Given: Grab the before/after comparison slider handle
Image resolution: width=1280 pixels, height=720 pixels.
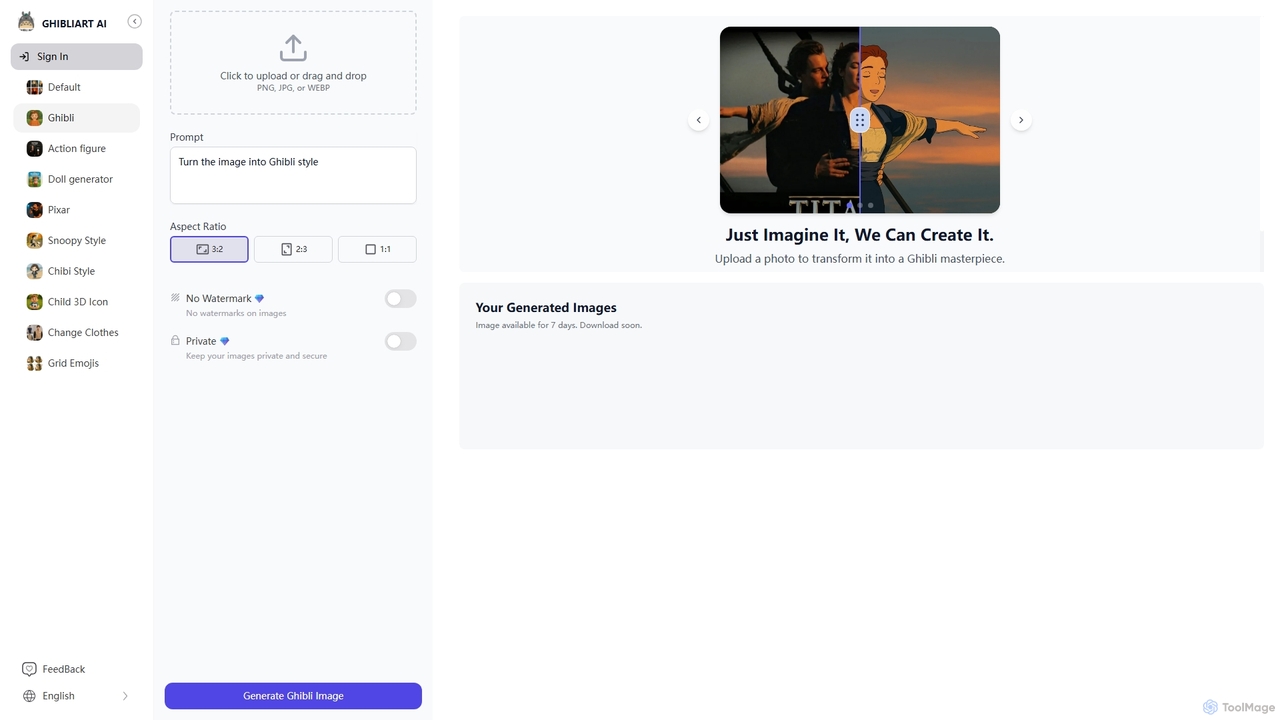Looking at the screenshot, I should [x=860, y=120].
